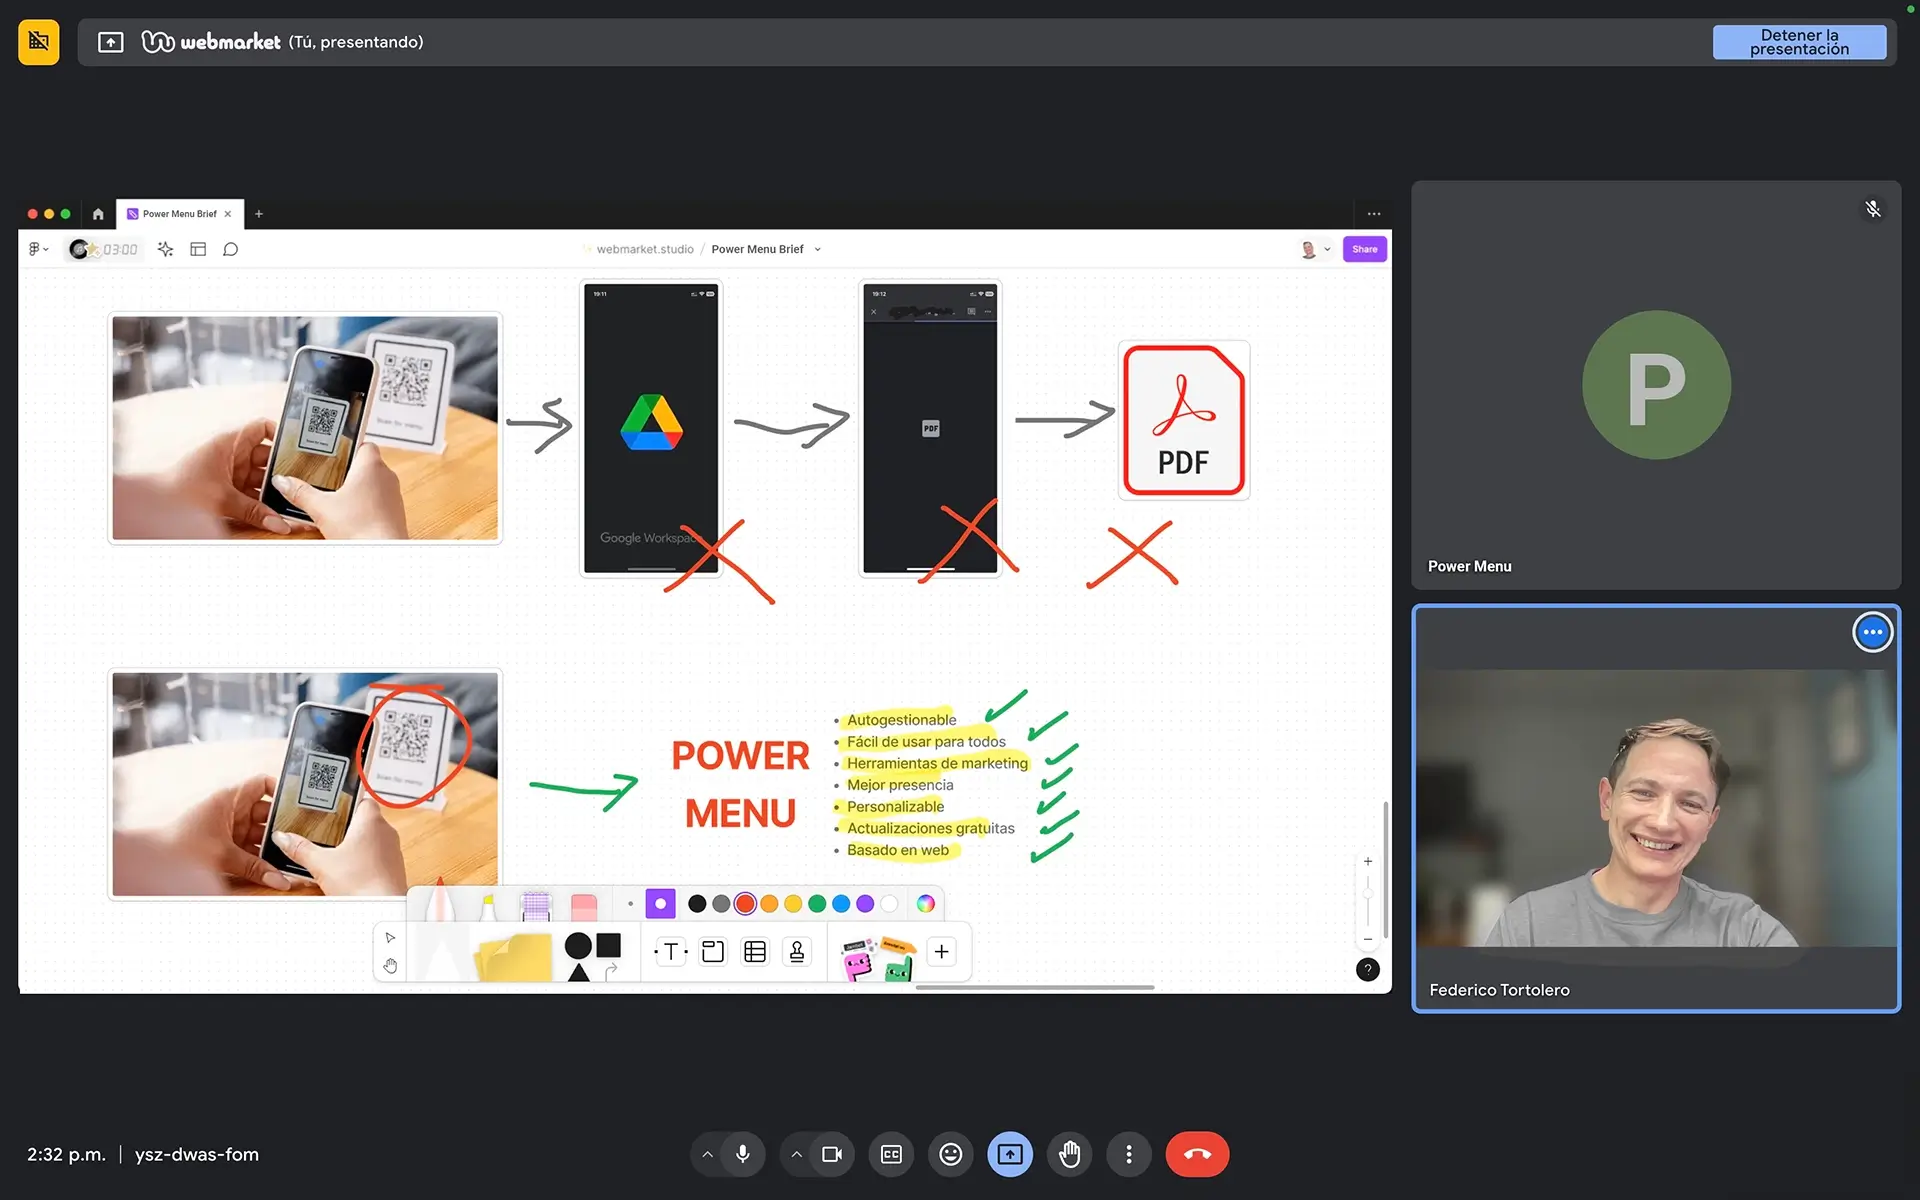Click the POWER MENU heading text
Viewport: 1920px width, 1200px height.
[x=740, y=784]
